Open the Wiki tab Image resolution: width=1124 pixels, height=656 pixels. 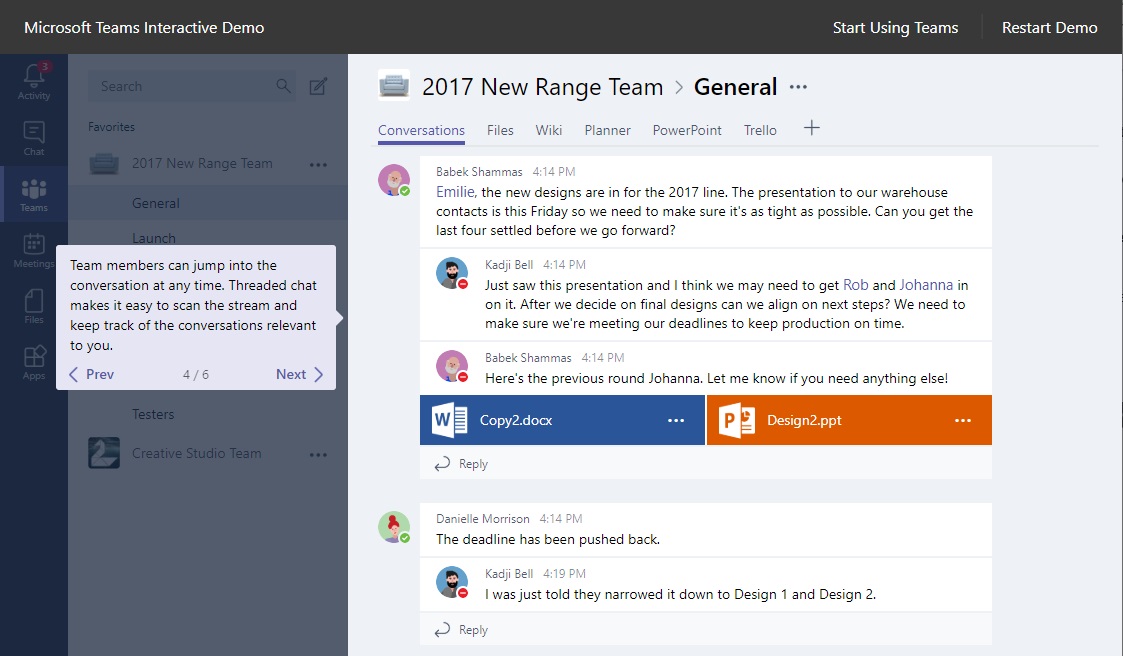(x=548, y=130)
